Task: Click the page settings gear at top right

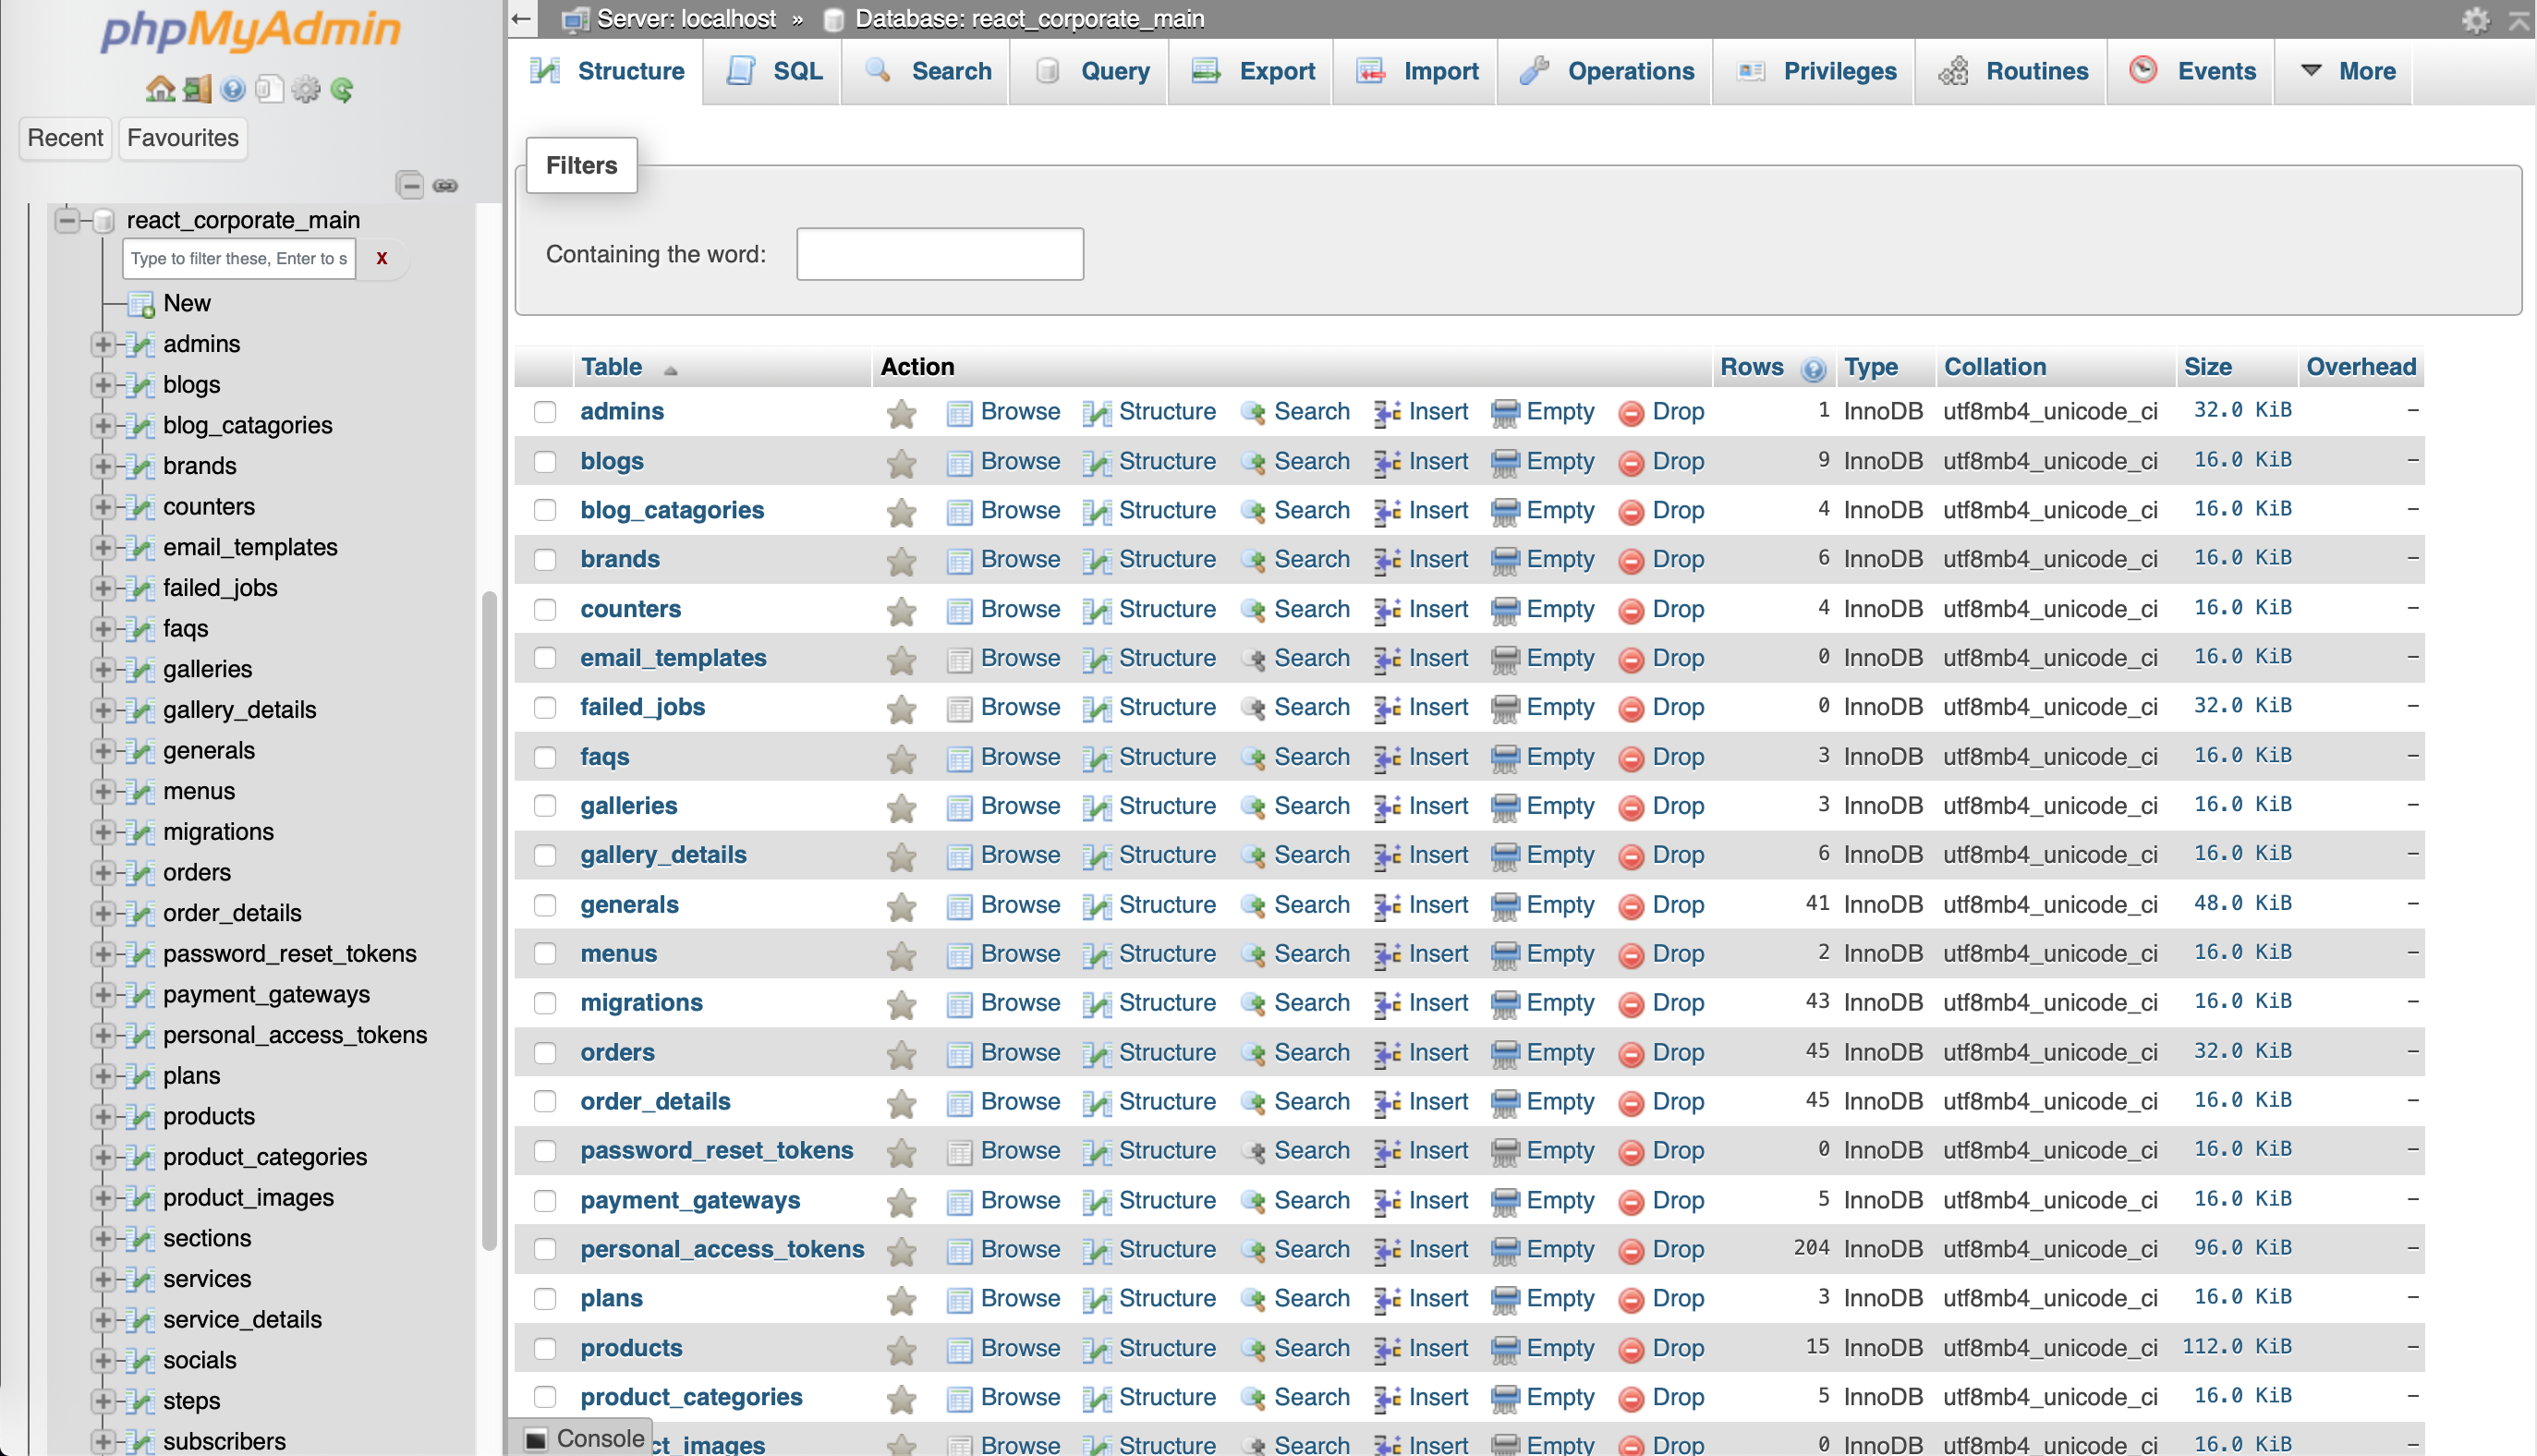Action: pos(2476,19)
